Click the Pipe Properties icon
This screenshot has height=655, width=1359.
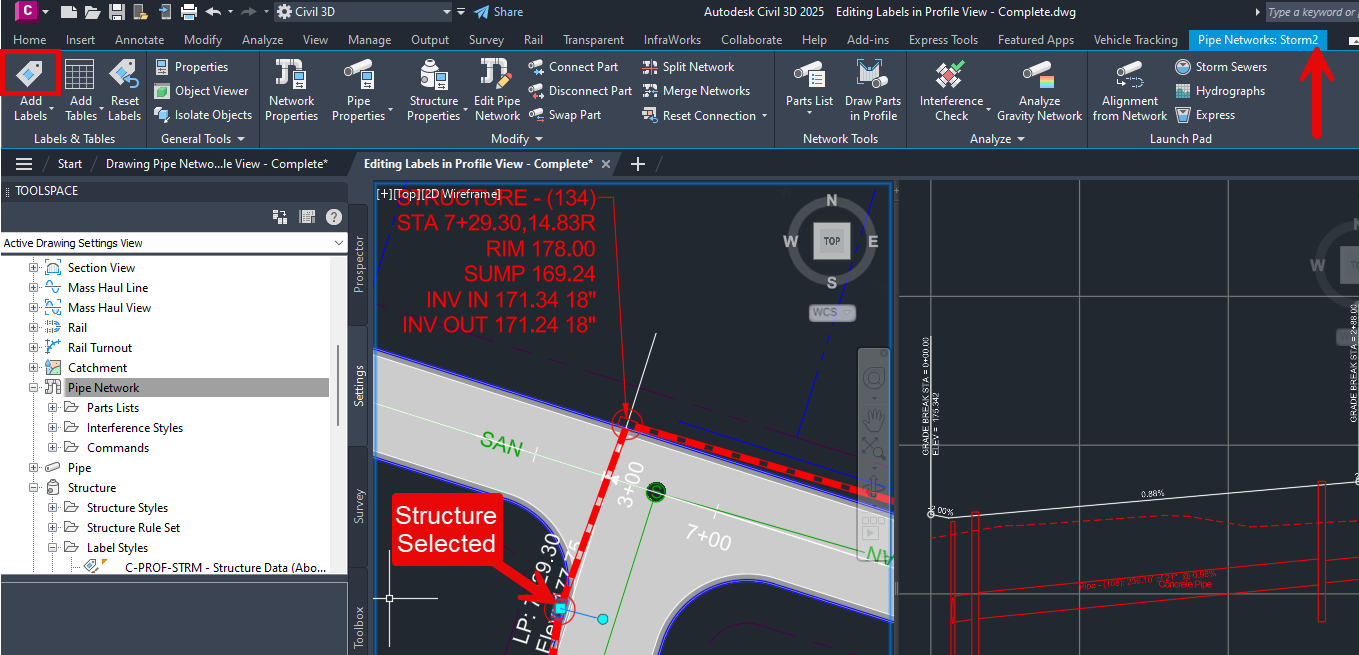(358, 75)
